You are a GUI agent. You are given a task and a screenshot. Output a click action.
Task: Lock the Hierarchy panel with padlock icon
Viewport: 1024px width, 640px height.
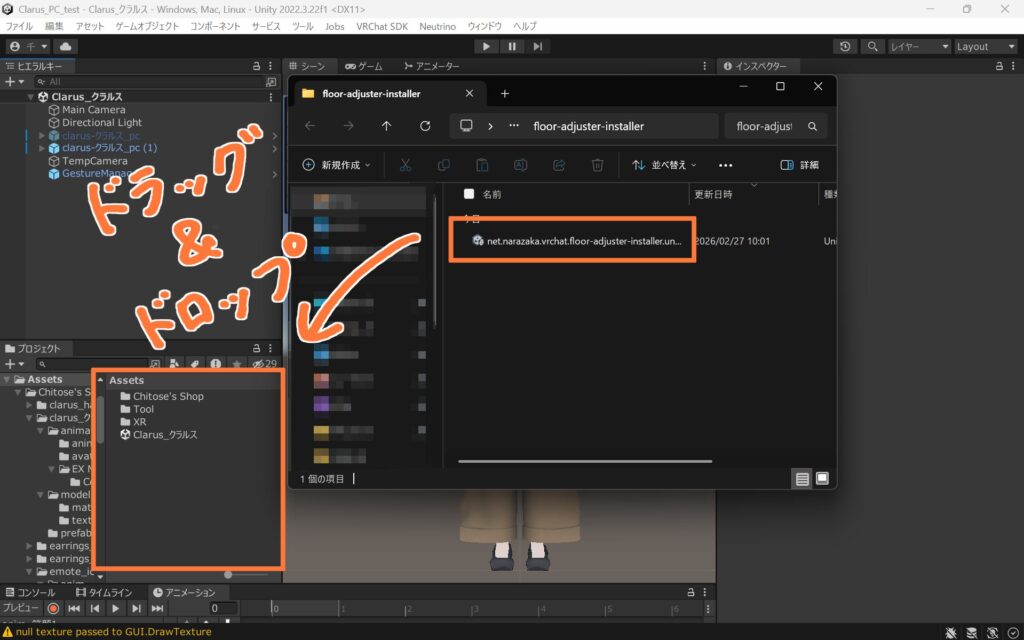click(x=258, y=66)
